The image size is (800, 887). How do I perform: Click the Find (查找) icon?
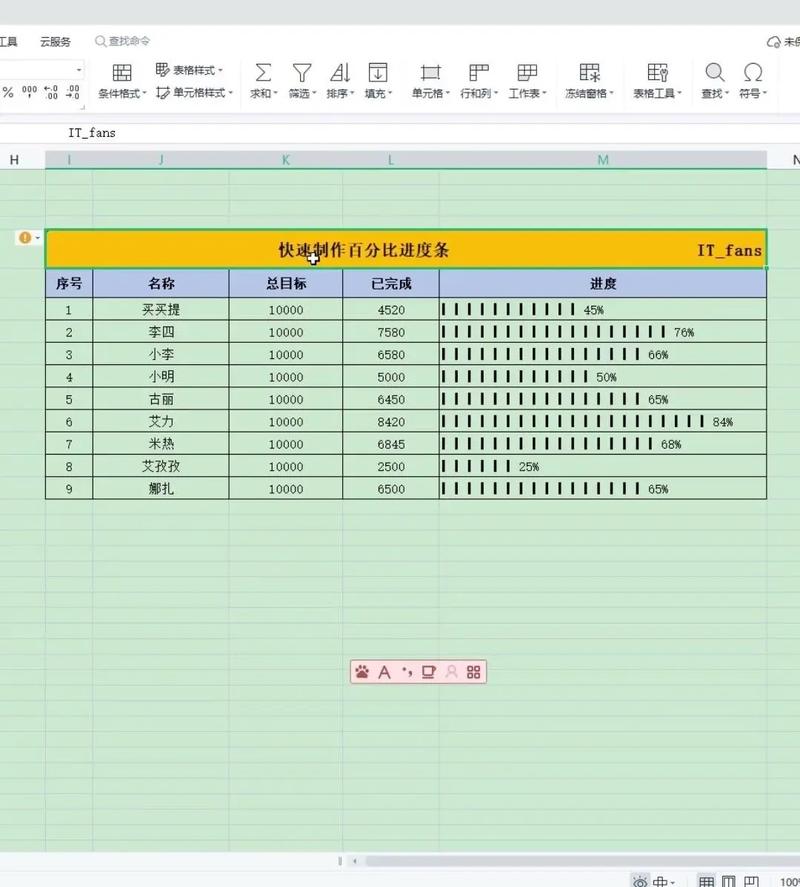(x=714, y=80)
